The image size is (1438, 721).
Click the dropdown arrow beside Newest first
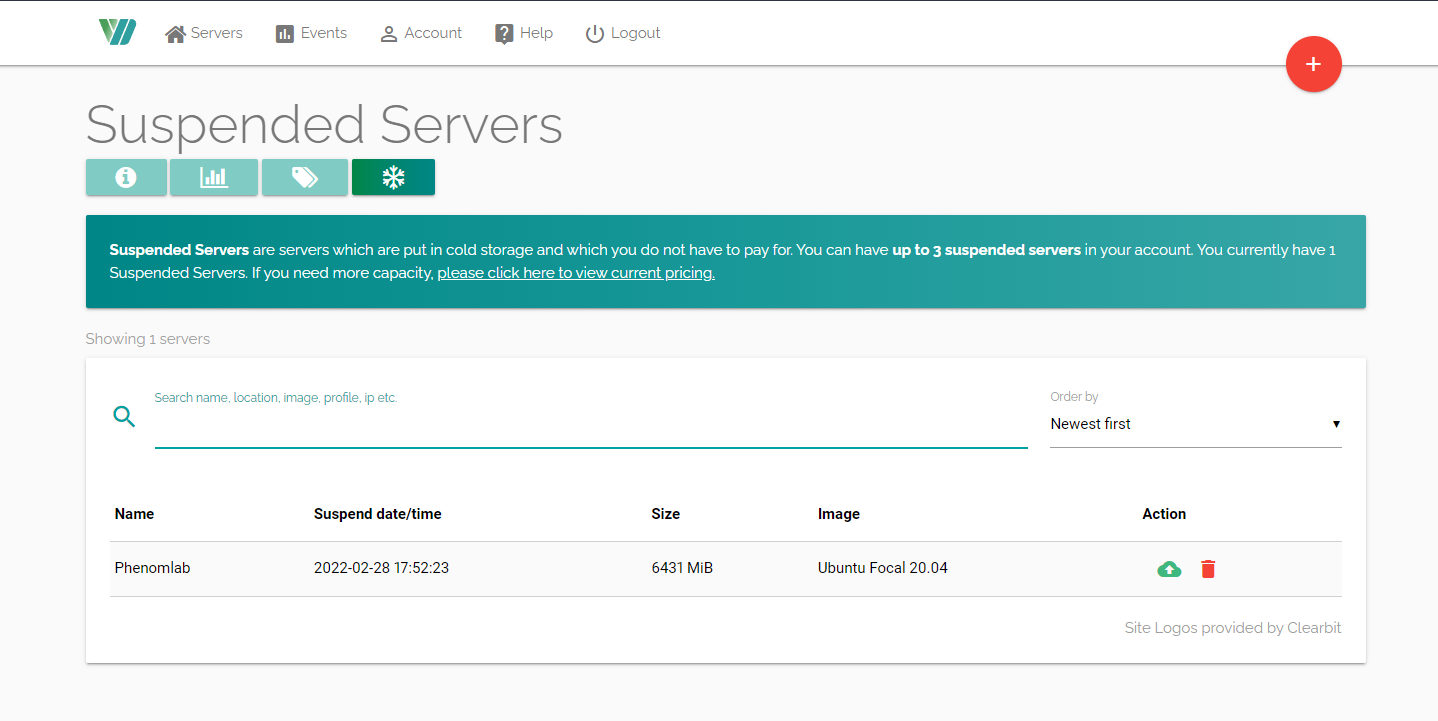click(x=1336, y=424)
